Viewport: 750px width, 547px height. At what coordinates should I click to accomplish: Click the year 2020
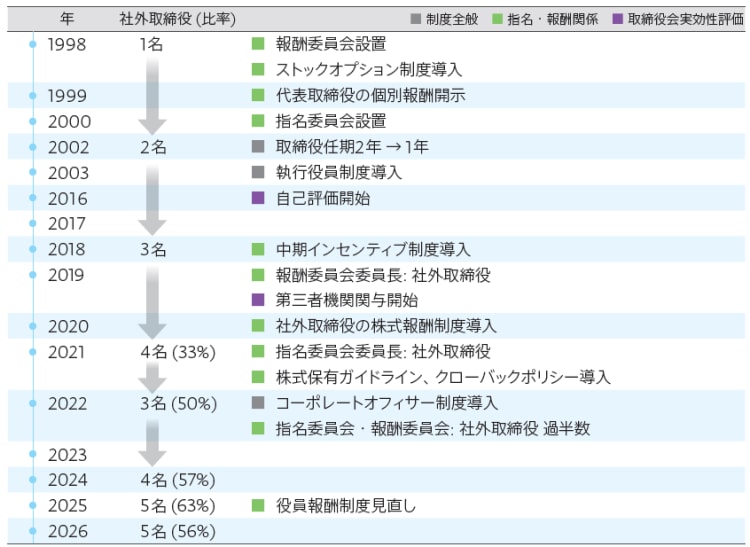68,327
